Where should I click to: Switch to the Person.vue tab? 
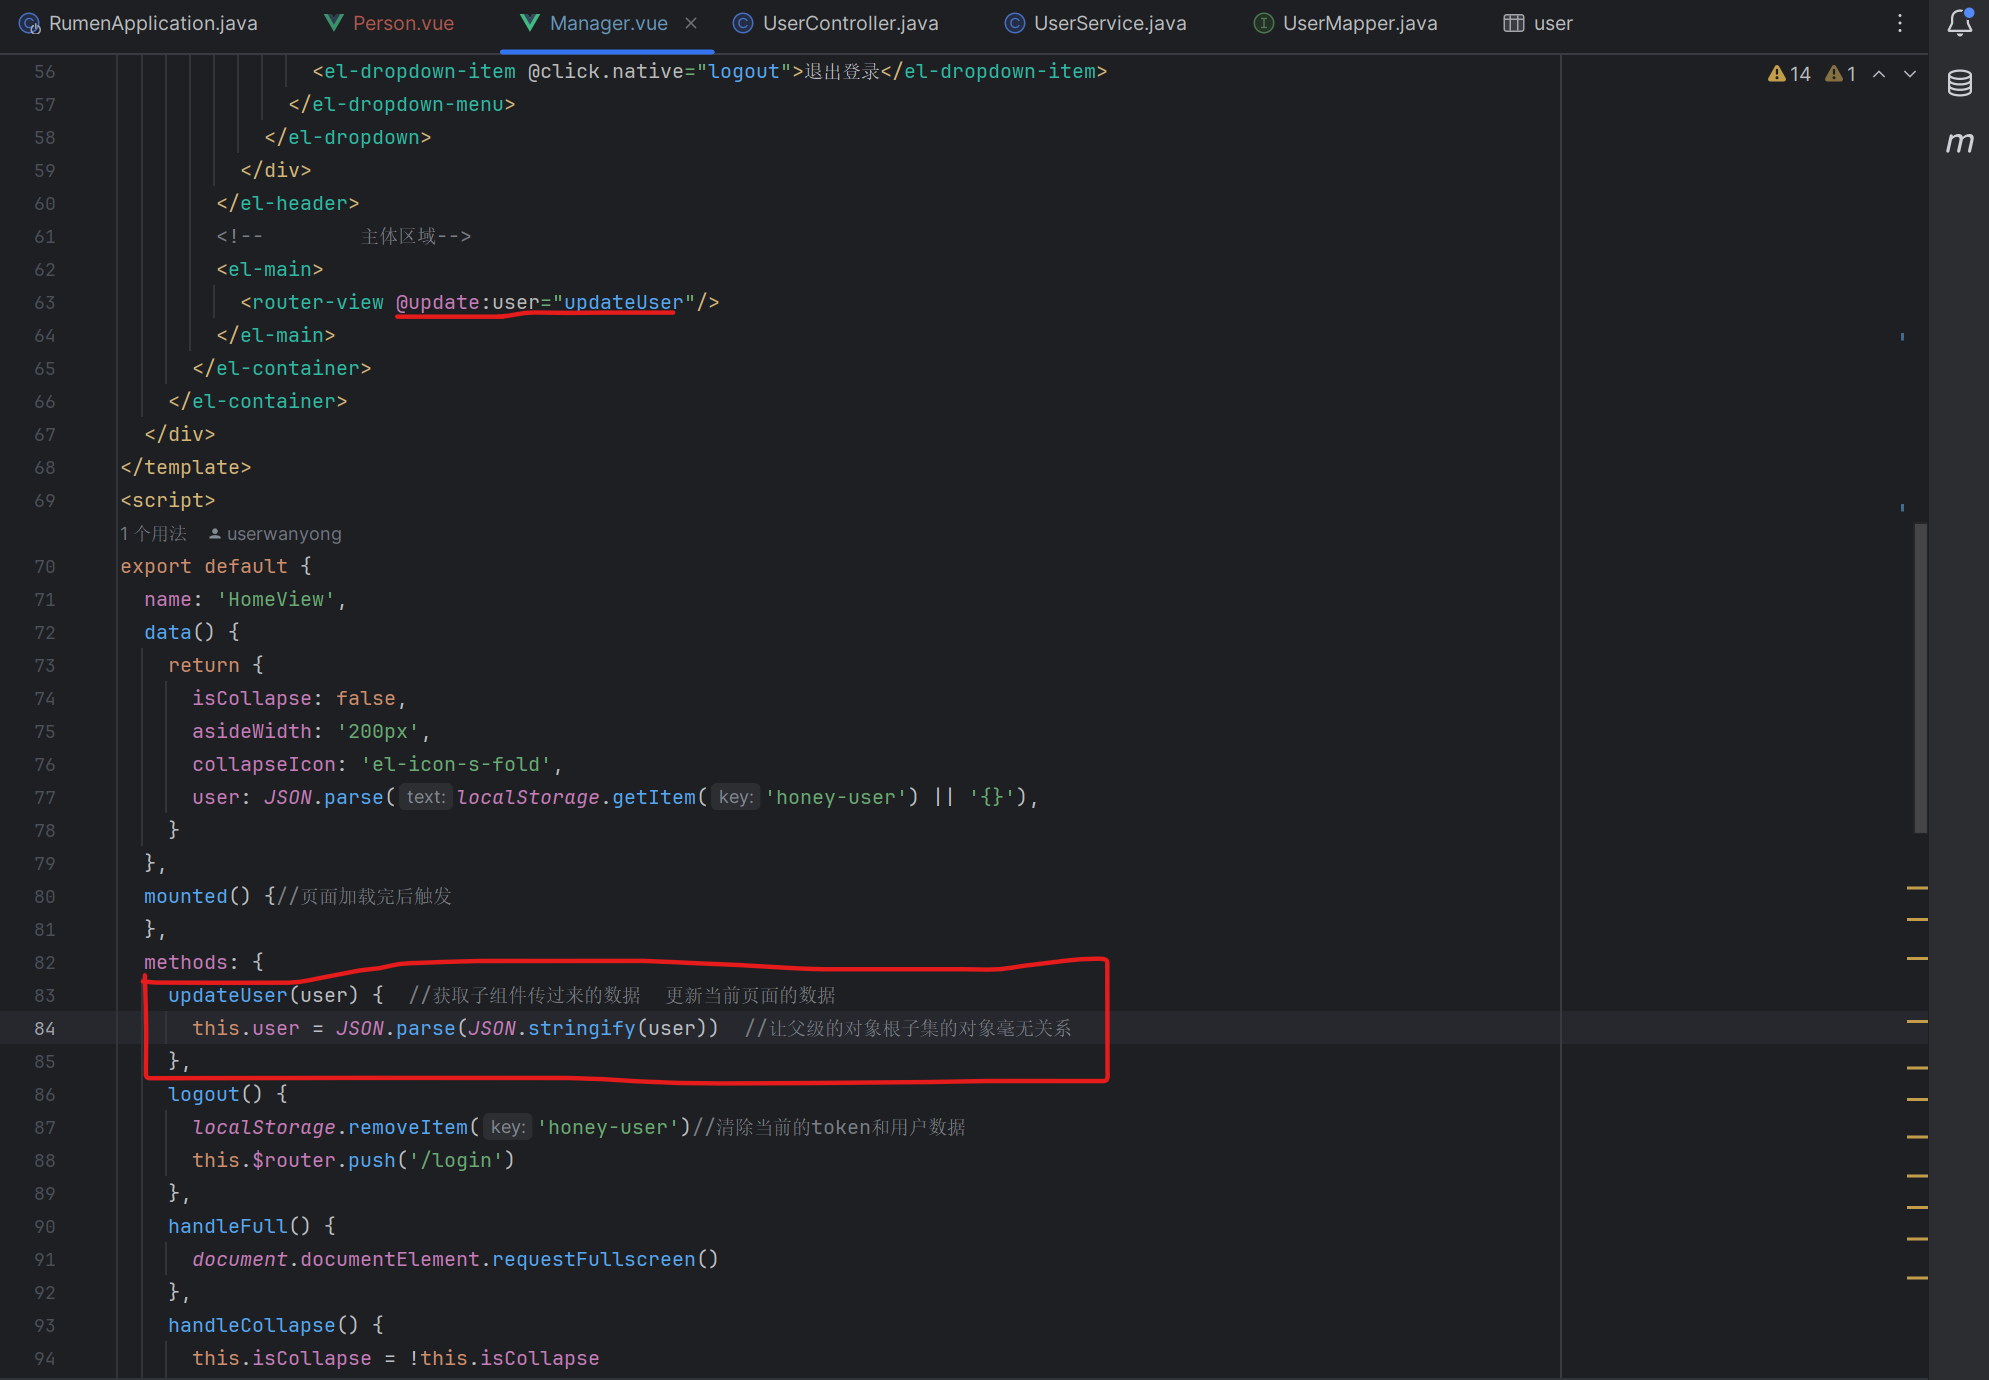coord(402,23)
